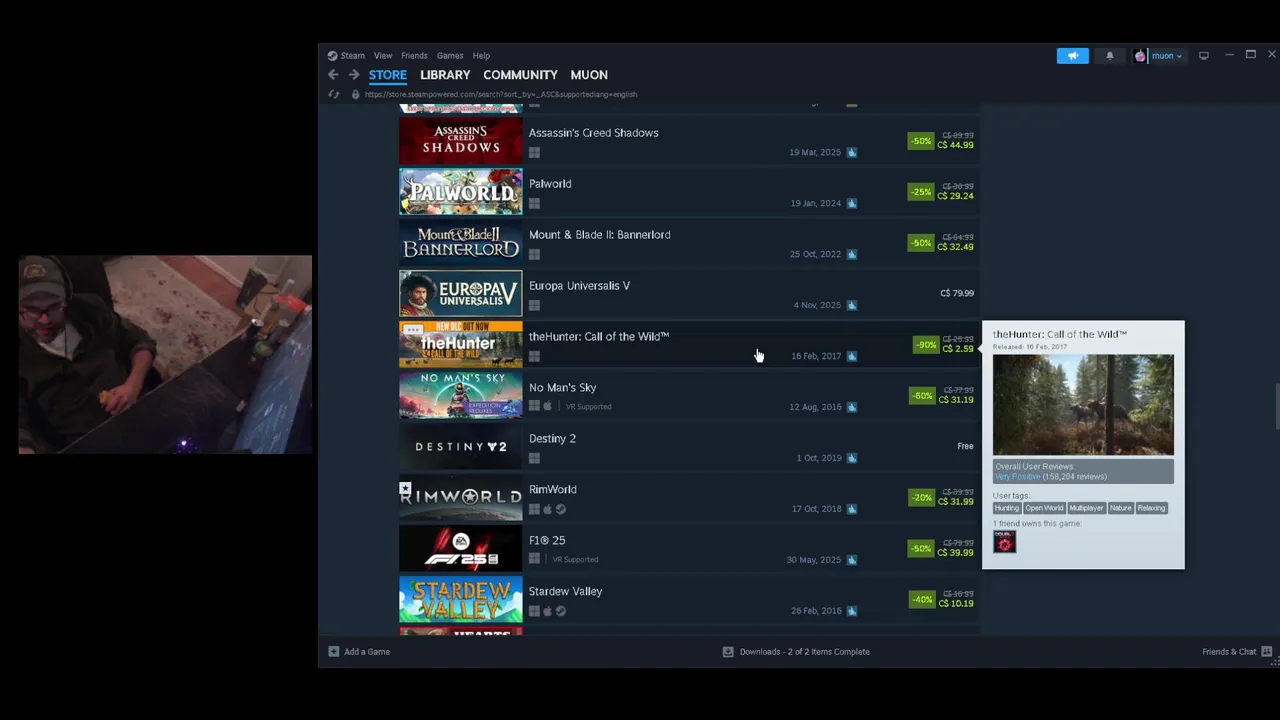Click the -90% discount badge for theHunter
This screenshot has width=1280, height=720.
pyautogui.click(x=926, y=345)
